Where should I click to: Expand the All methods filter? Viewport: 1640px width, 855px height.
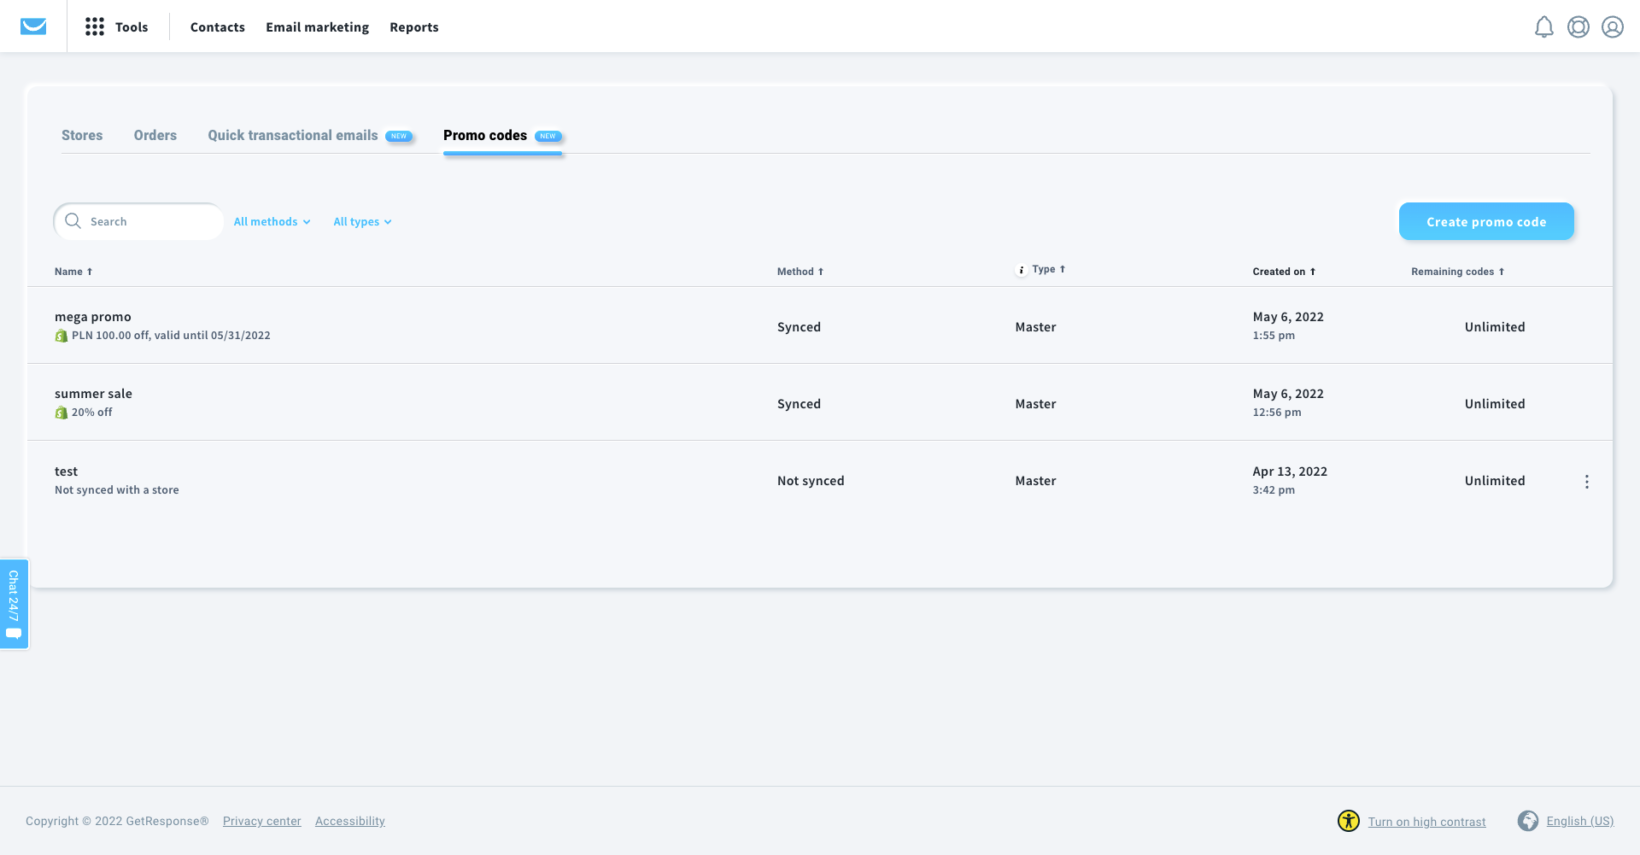tap(271, 222)
